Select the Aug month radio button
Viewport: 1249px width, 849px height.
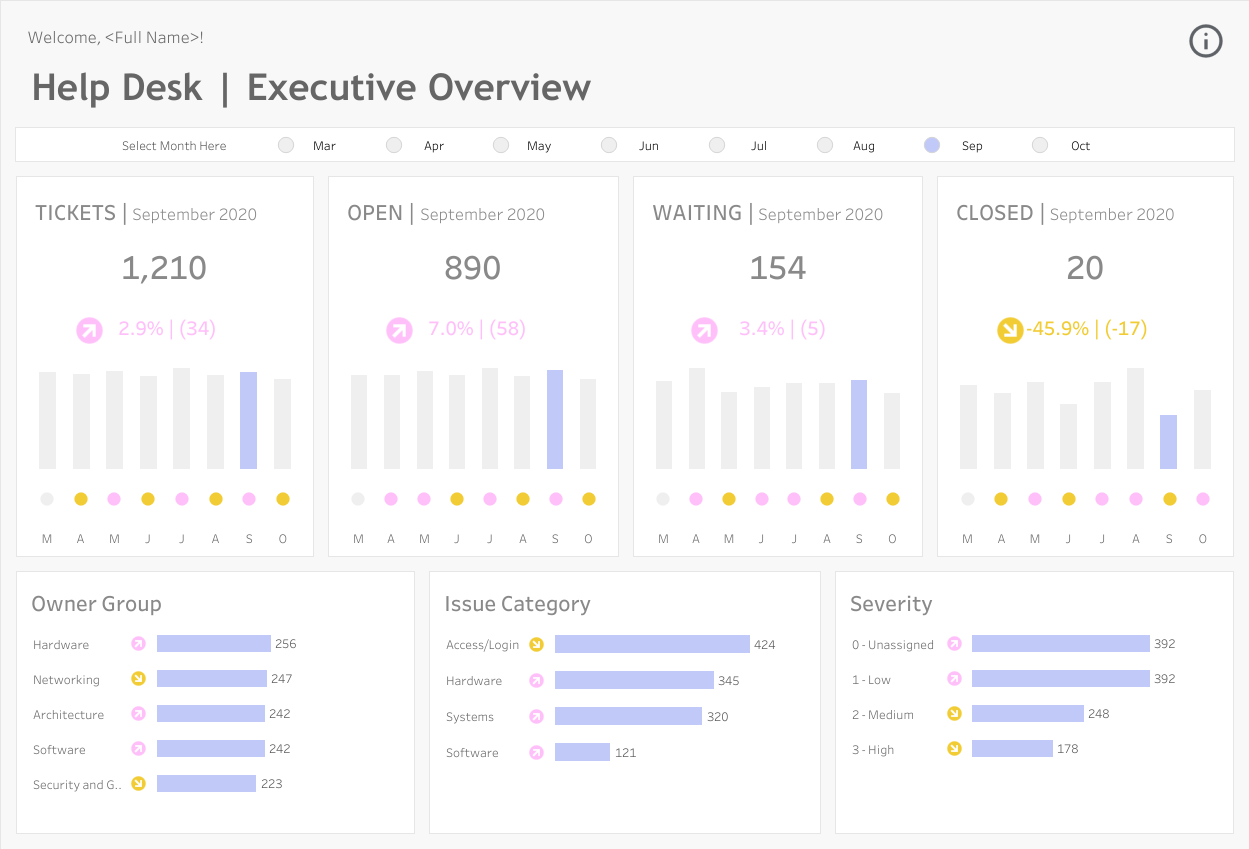point(825,145)
